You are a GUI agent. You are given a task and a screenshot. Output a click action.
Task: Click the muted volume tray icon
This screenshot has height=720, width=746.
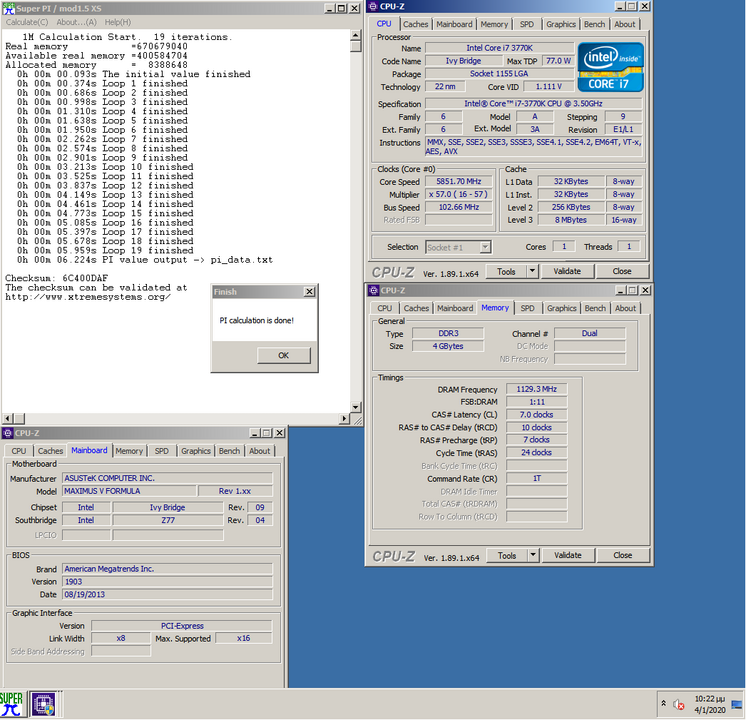[679, 704]
